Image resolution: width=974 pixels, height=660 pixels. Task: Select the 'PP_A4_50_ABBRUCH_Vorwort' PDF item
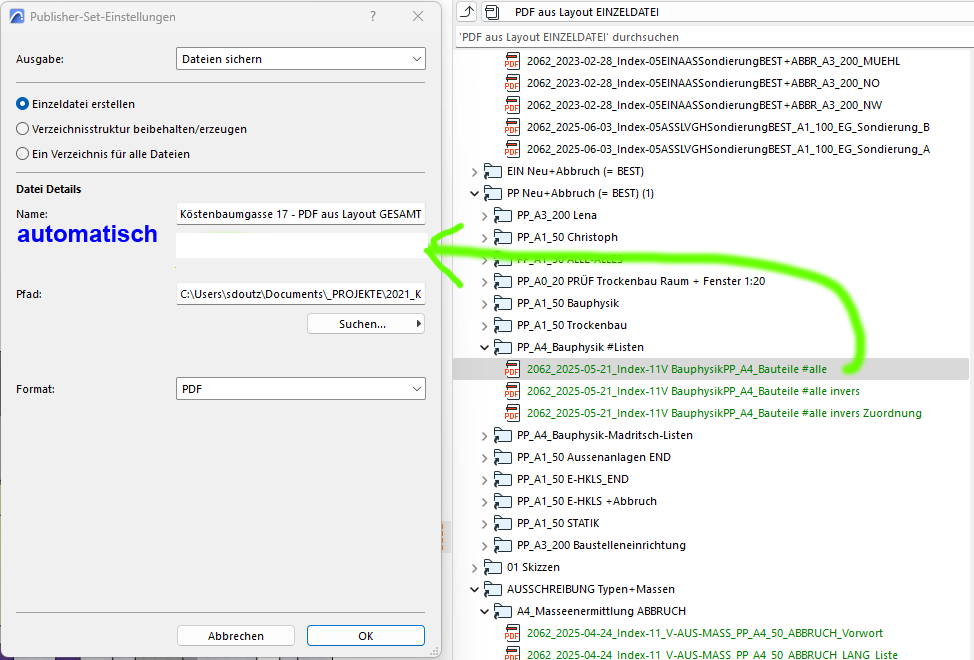[704, 633]
